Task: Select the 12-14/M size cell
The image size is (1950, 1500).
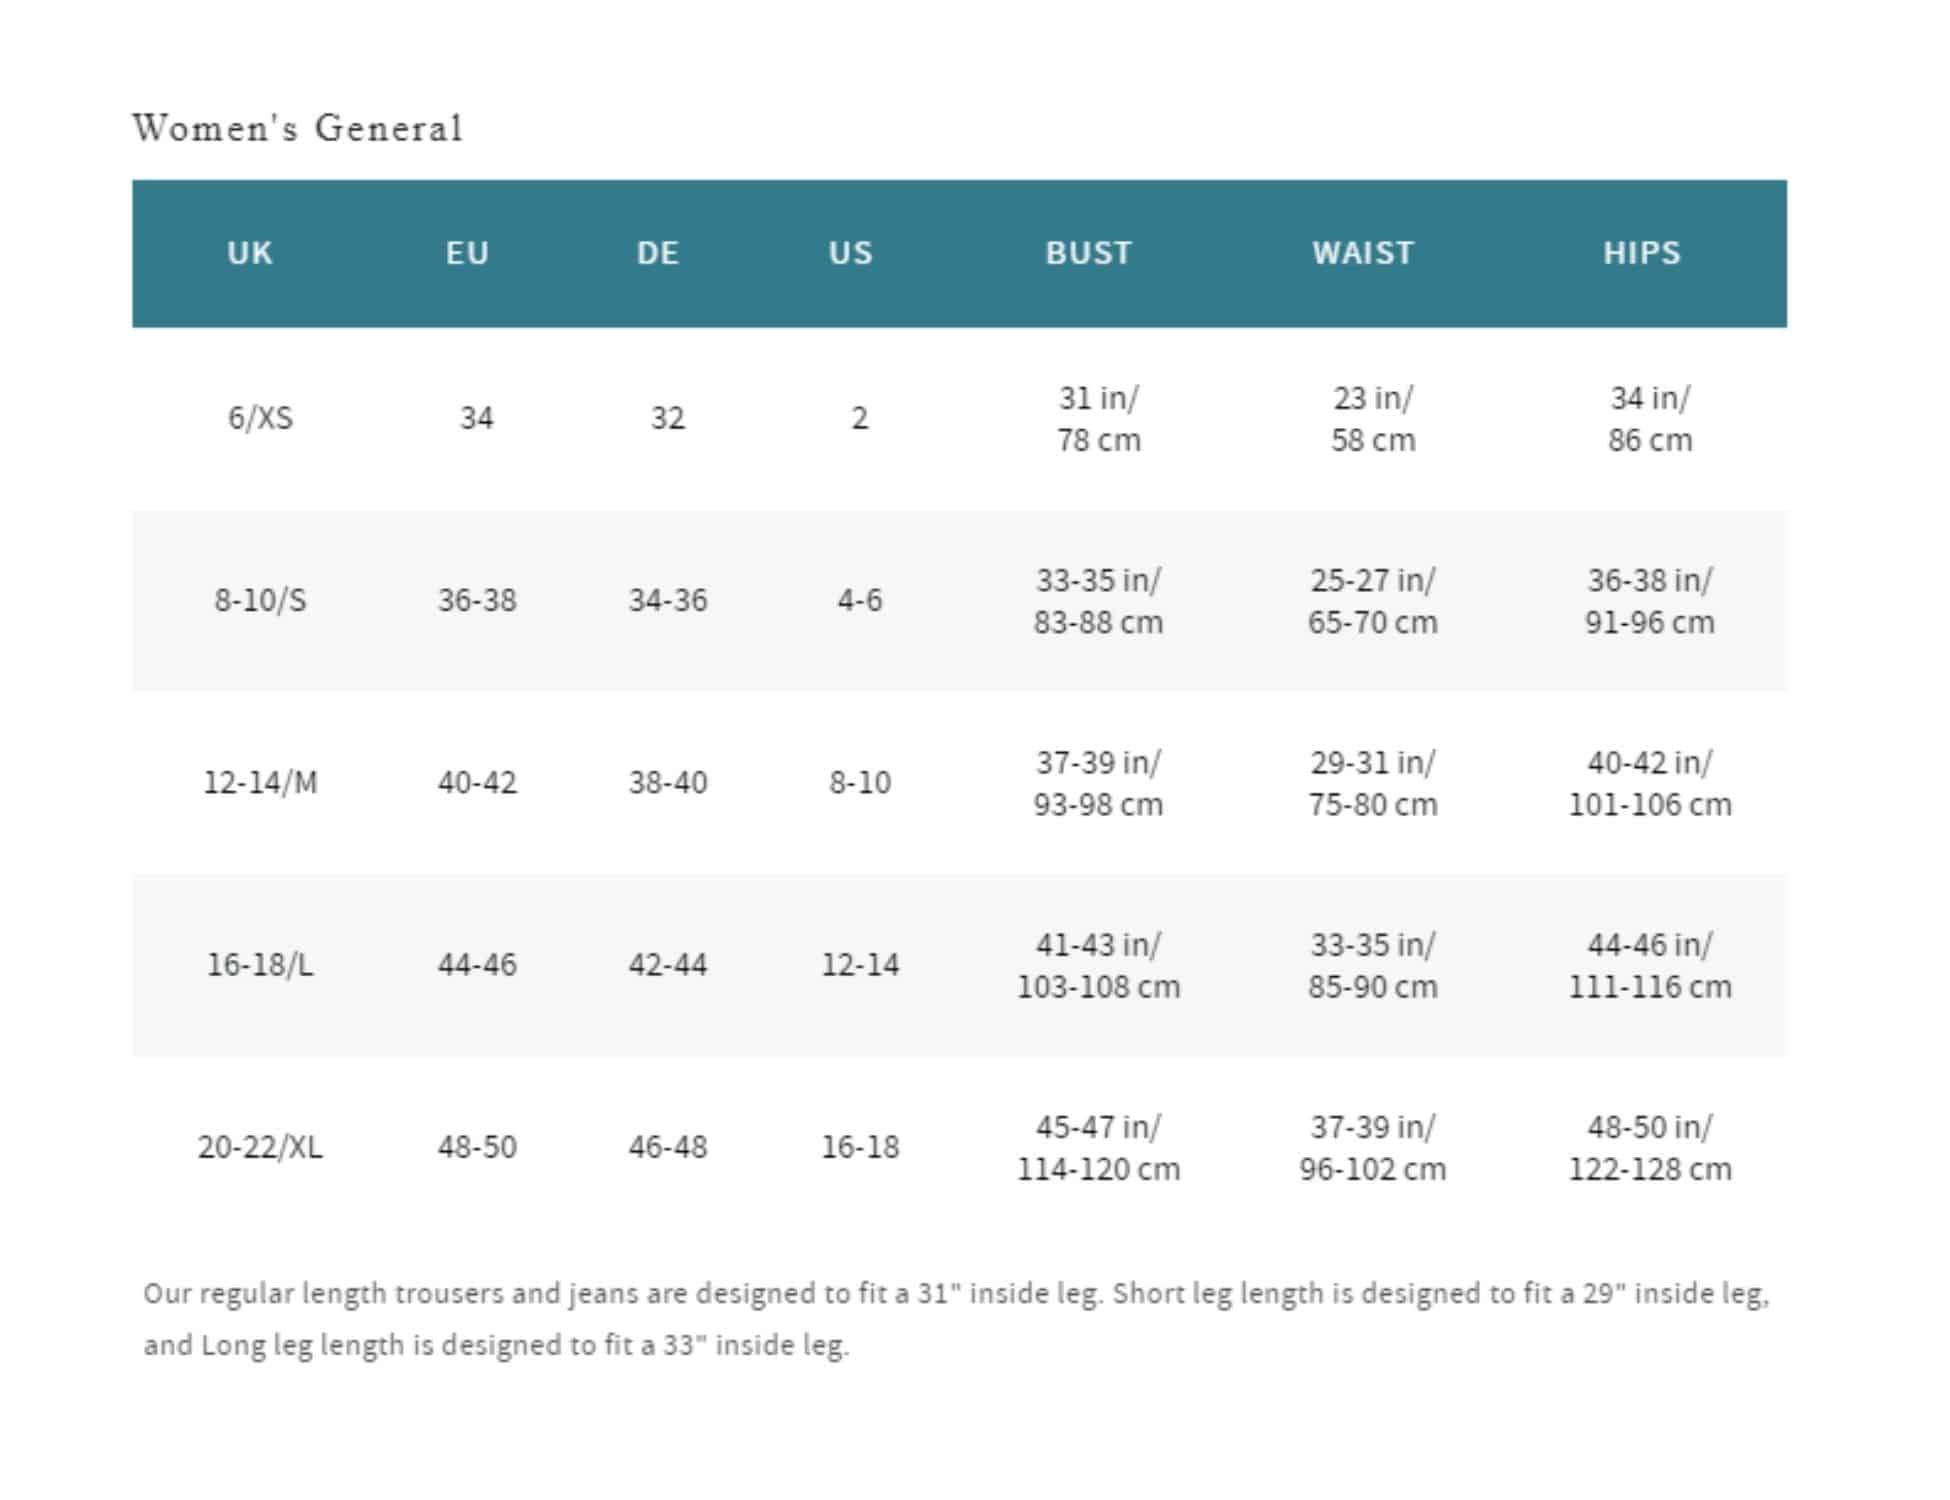Action: [260, 783]
